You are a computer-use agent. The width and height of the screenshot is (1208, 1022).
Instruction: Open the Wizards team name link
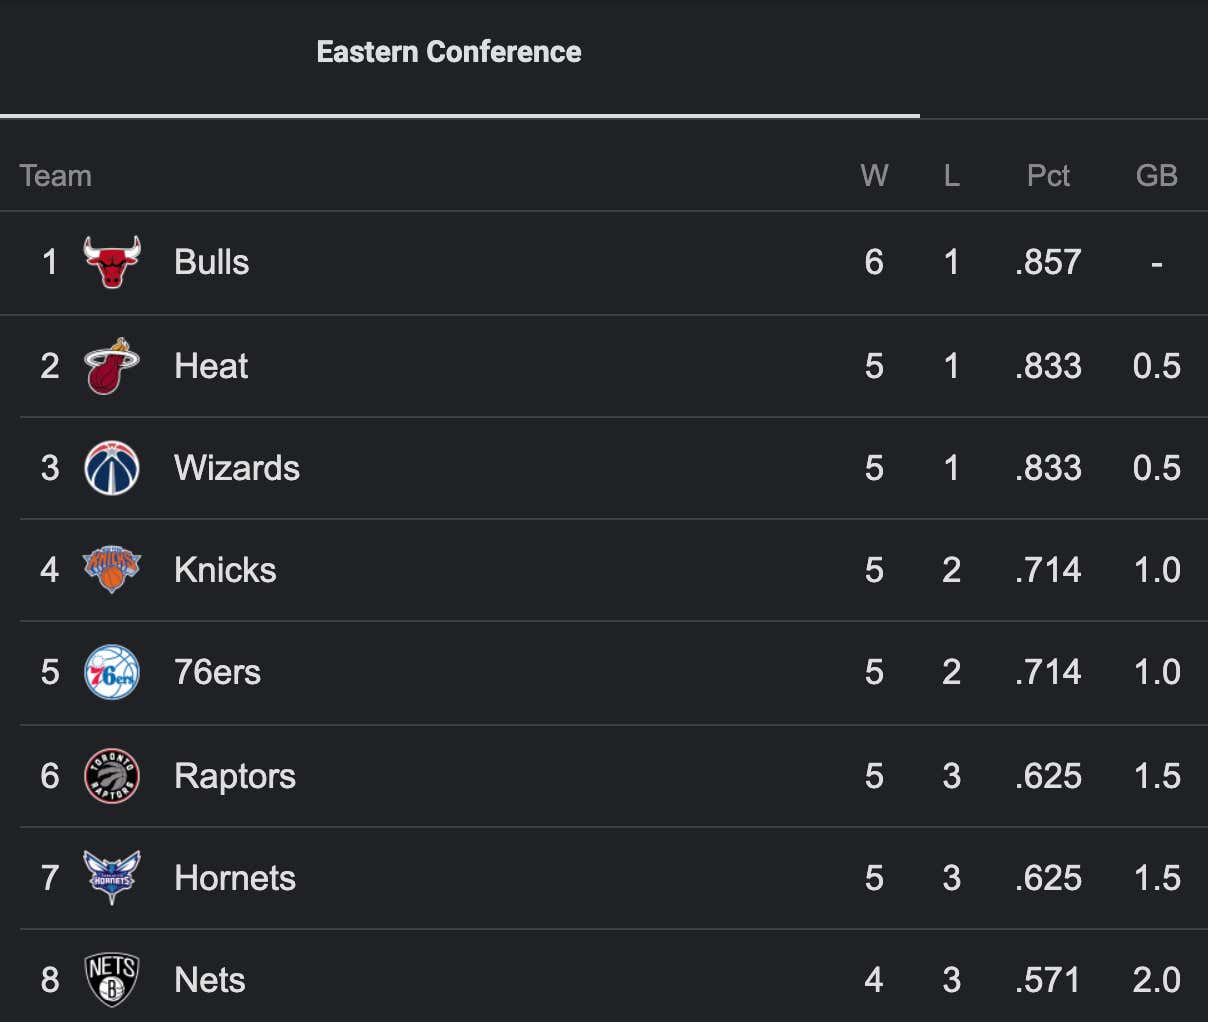[x=237, y=468]
